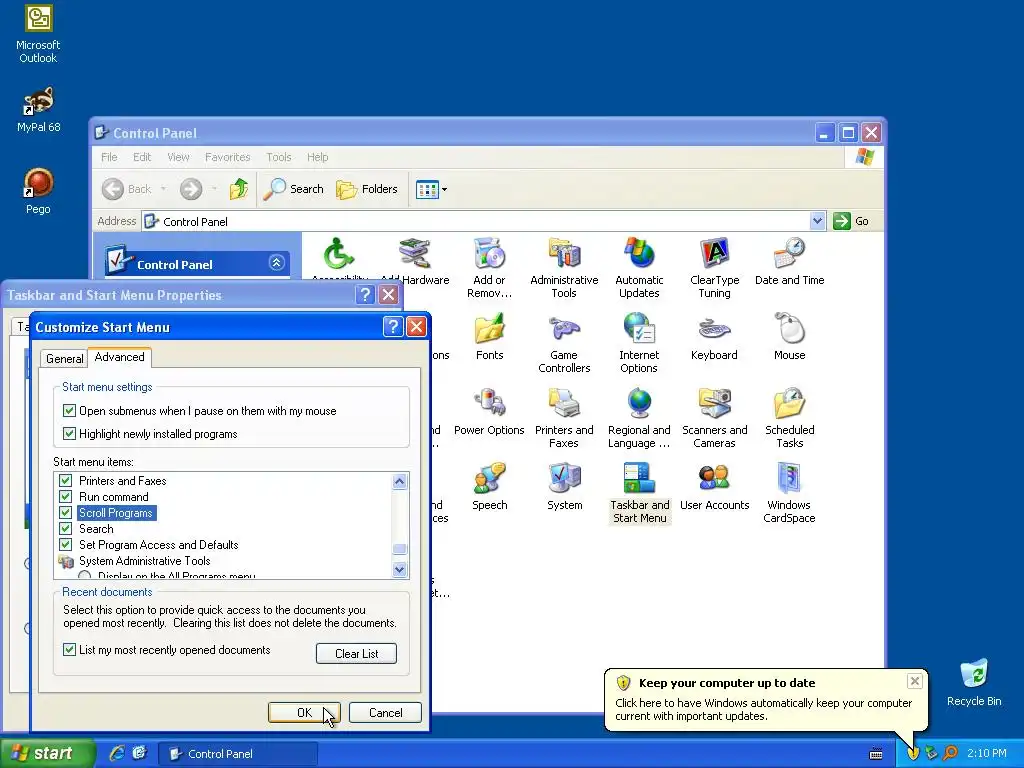The image size is (1024, 768).
Task: Open the Edit menu
Action: [142, 157]
